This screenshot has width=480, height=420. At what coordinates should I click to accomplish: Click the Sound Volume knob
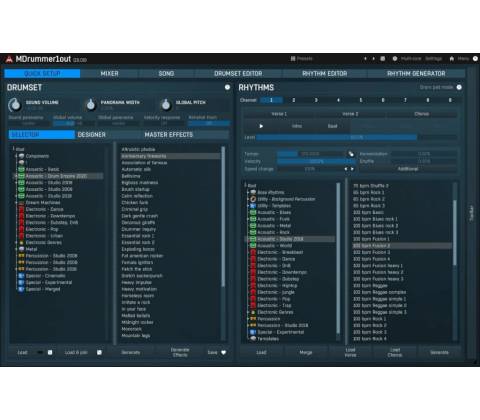(15, 105)
